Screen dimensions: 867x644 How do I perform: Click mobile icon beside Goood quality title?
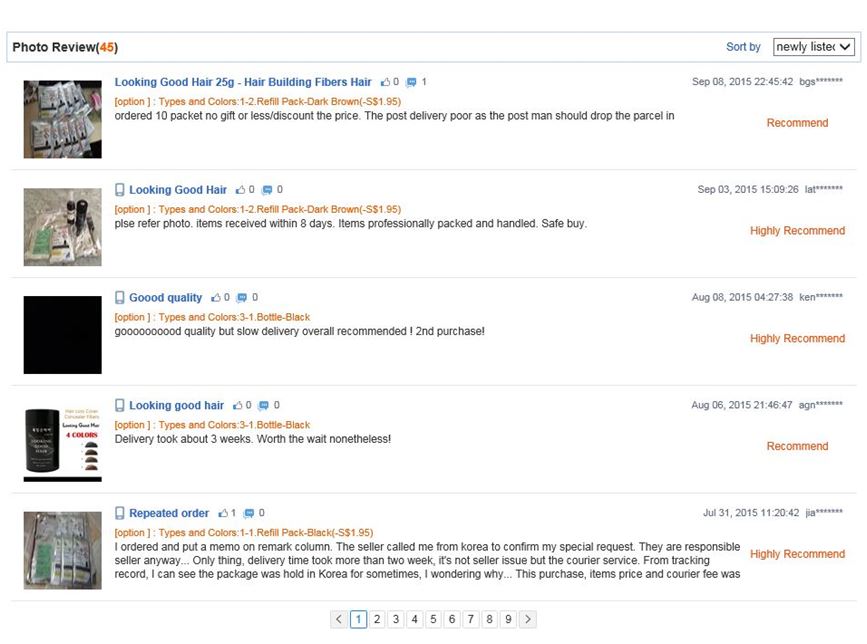click(120, 298)
